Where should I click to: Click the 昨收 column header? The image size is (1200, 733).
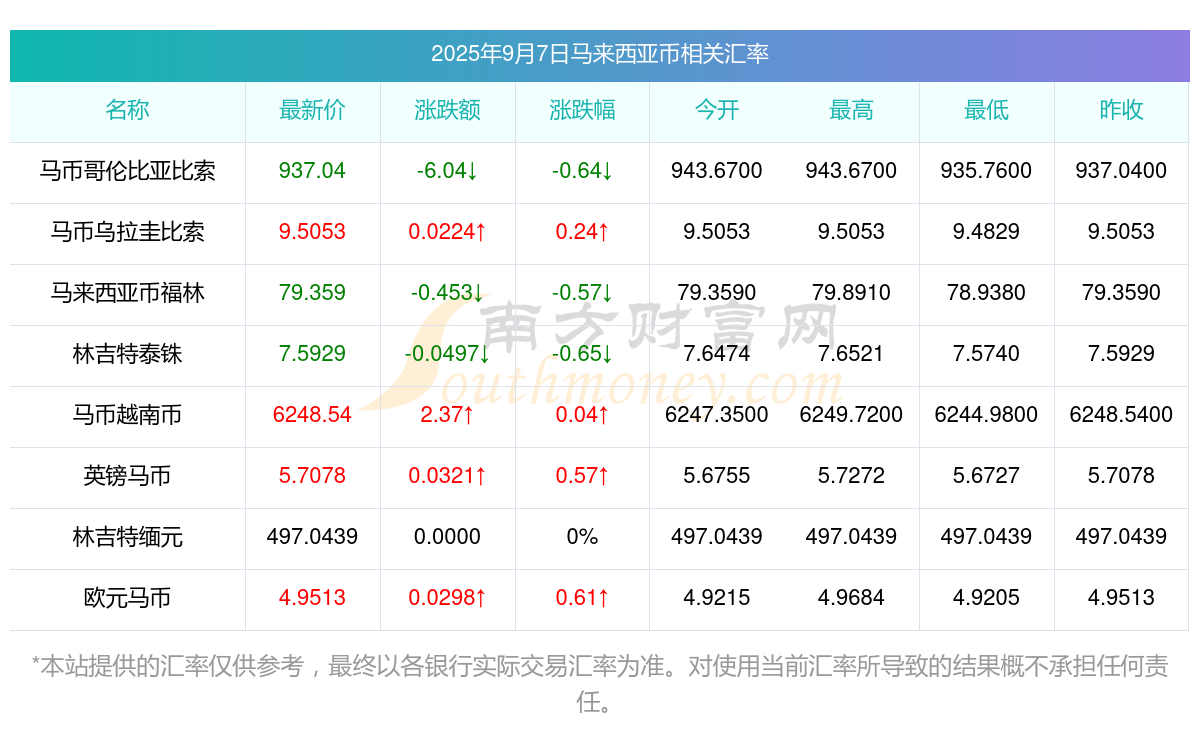1121,110
